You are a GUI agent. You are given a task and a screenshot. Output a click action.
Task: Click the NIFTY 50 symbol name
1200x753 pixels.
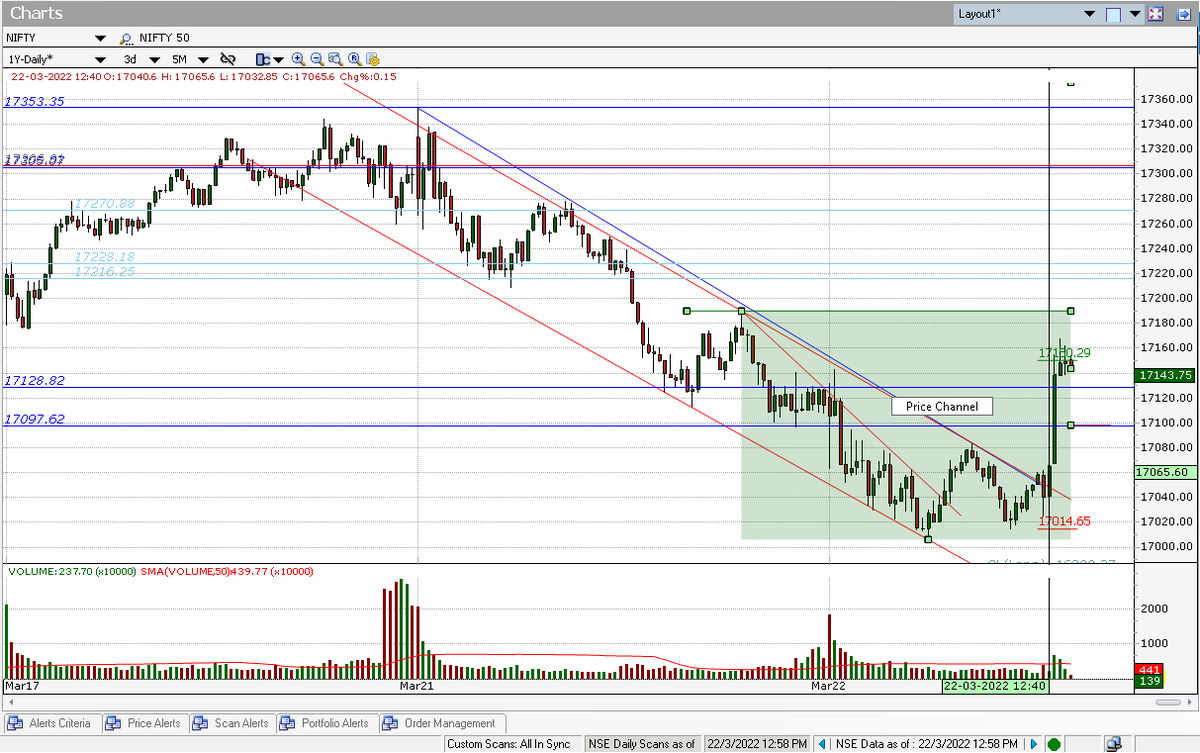click(164, 38)
